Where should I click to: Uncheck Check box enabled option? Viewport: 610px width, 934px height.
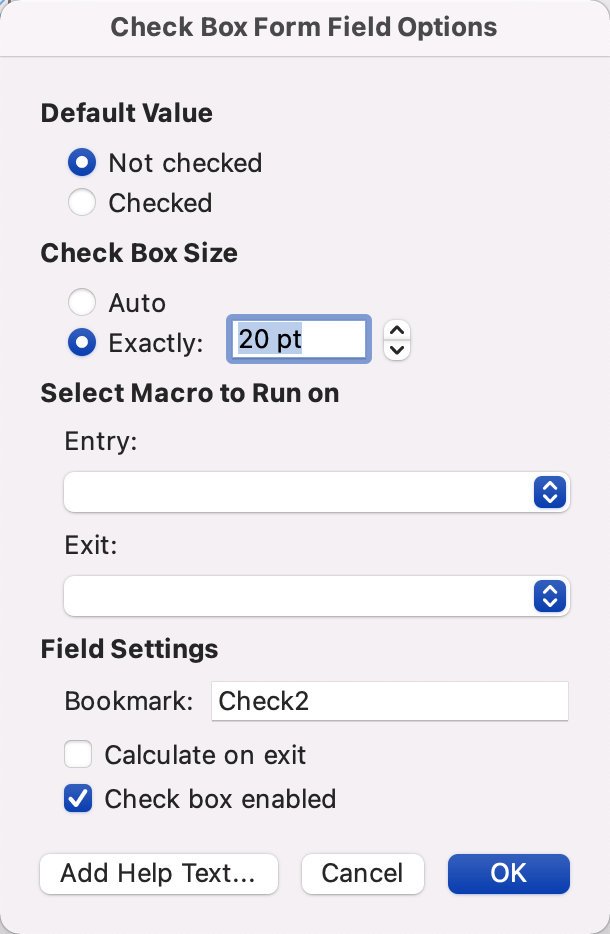(x=78, y=799)
